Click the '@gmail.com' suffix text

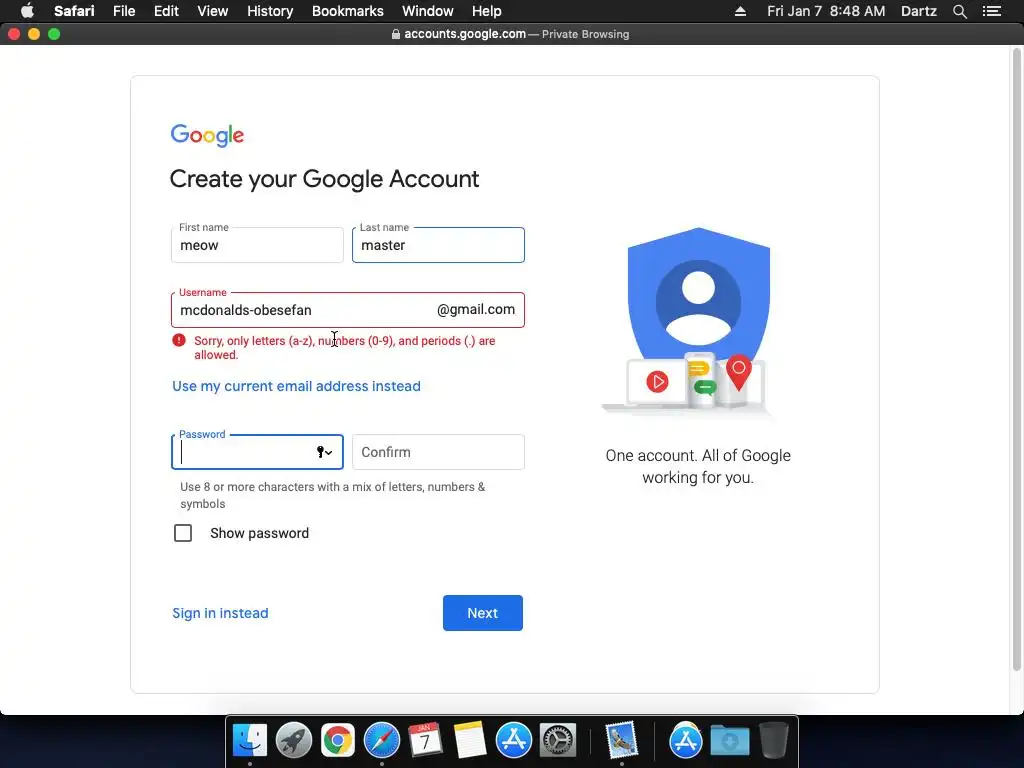(x=475, y=310)
